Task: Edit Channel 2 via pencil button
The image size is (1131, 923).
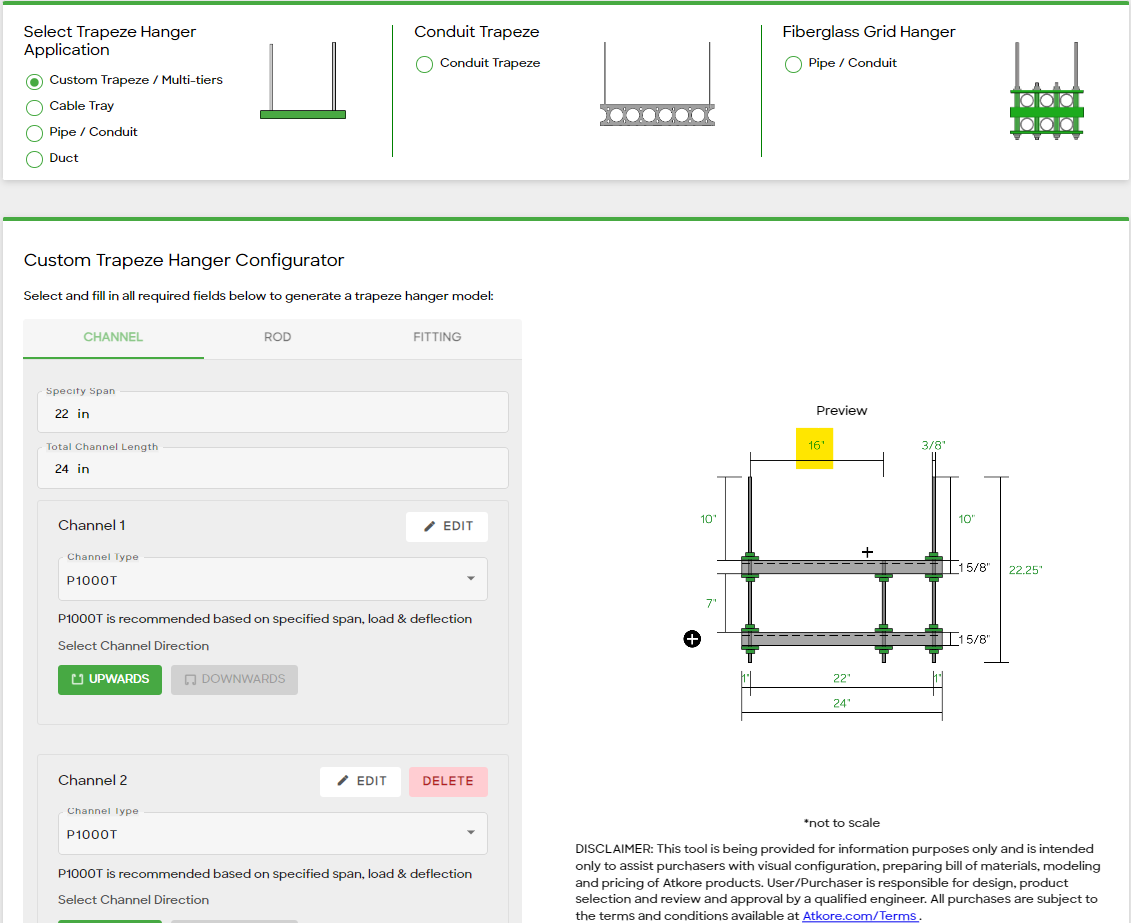Action: (360, 781)
